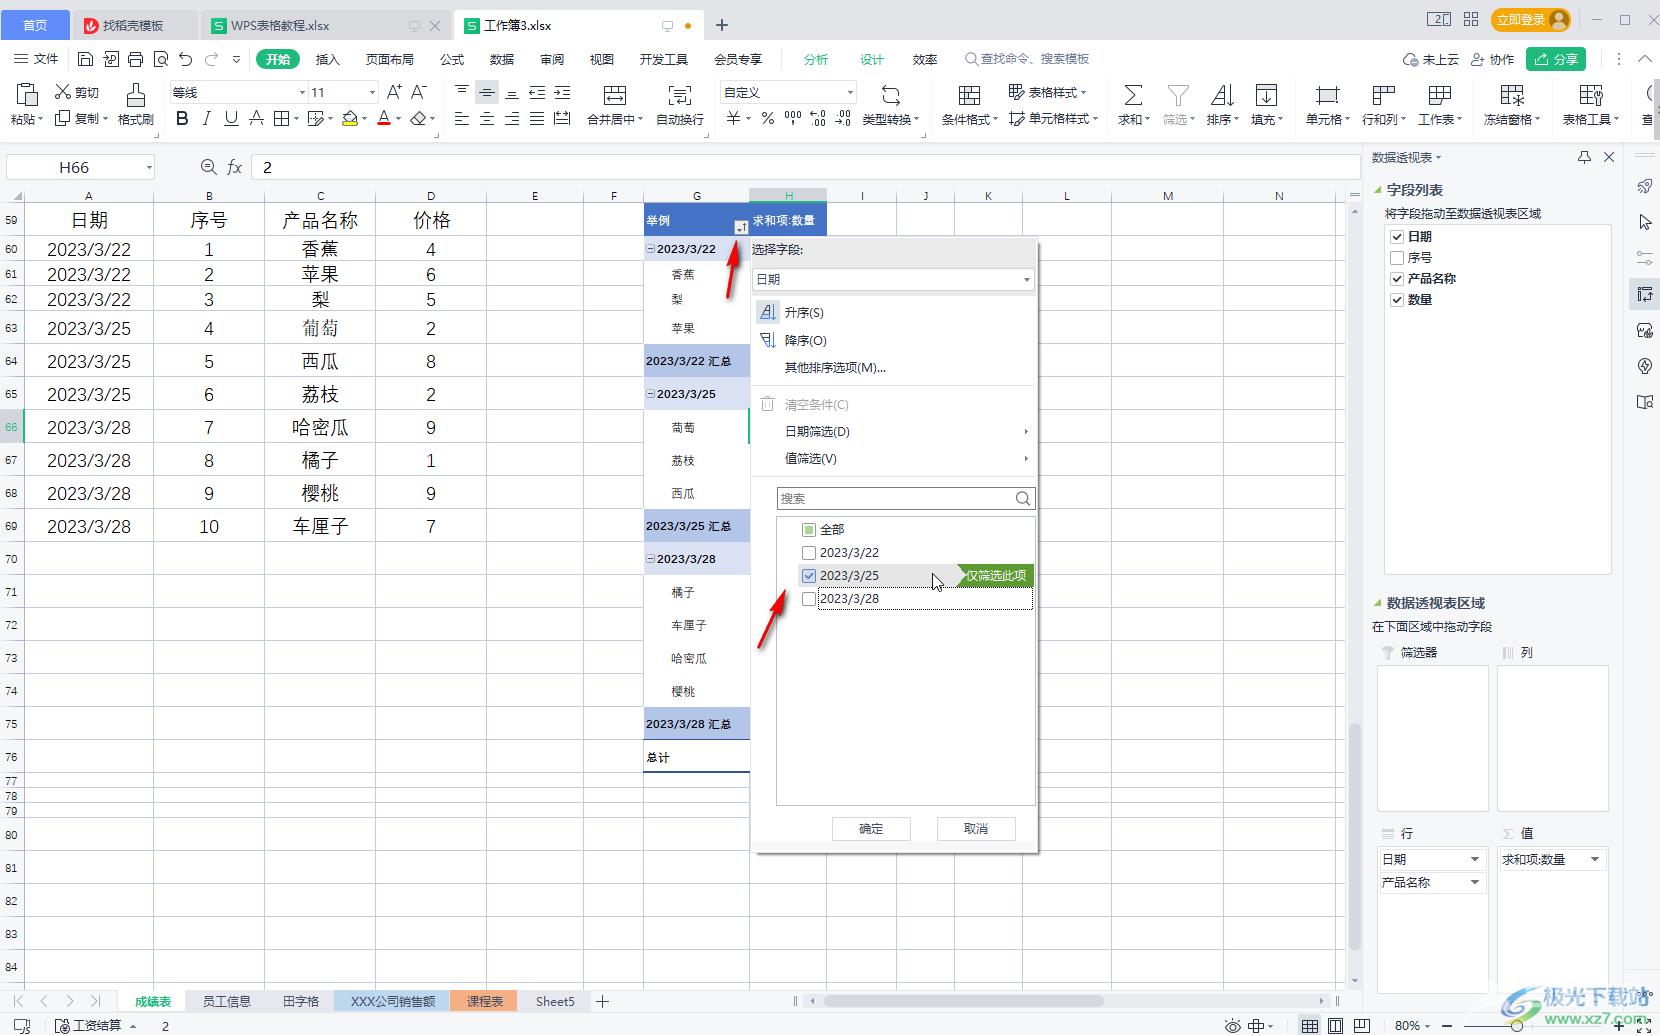Image resolution: width=1660 pixels, height=1035 pixels.
Task: Pin the PivotTable pane
Action: (1584, 157)
